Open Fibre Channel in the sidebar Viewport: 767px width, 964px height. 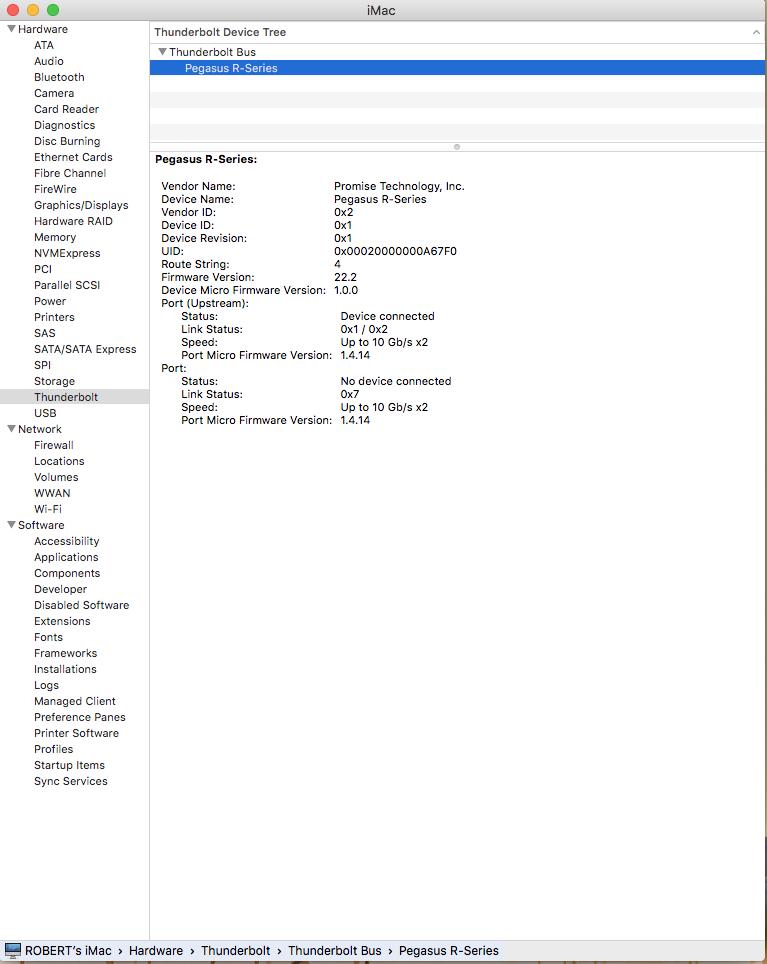[x=70, y=173]
